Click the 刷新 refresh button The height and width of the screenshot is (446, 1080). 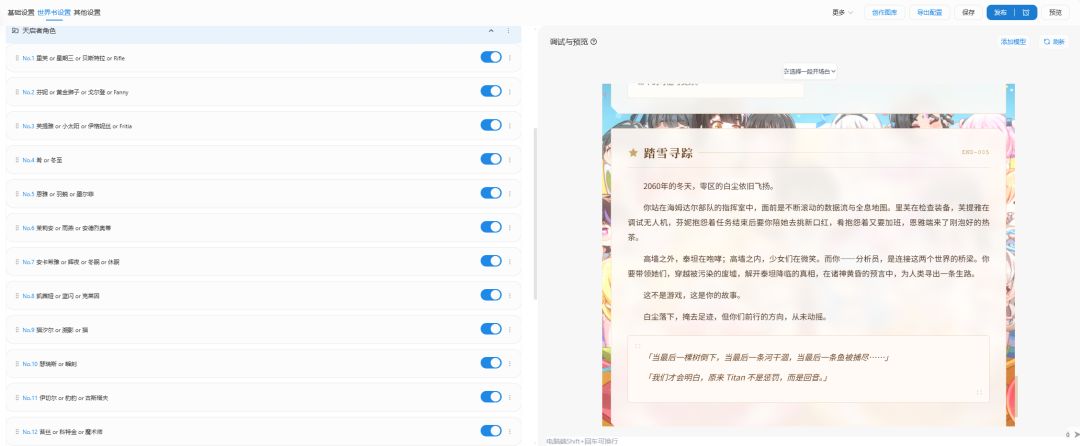1054,42
